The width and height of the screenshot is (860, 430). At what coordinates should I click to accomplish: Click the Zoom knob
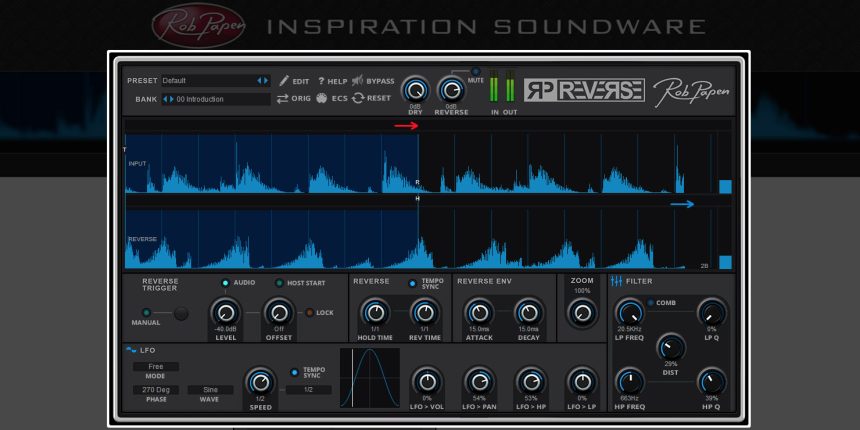(x=581, y=314)
